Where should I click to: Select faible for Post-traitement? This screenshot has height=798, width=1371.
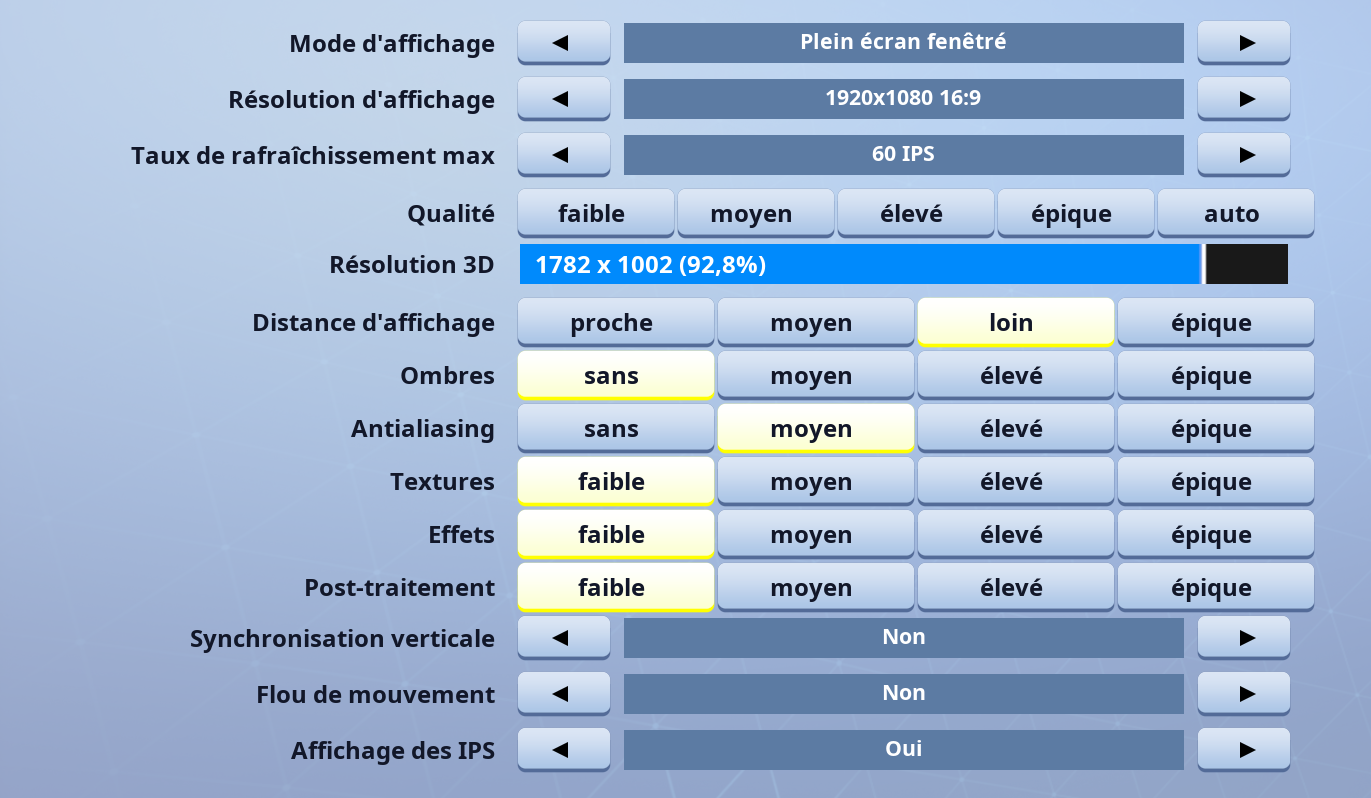[616, 587]
